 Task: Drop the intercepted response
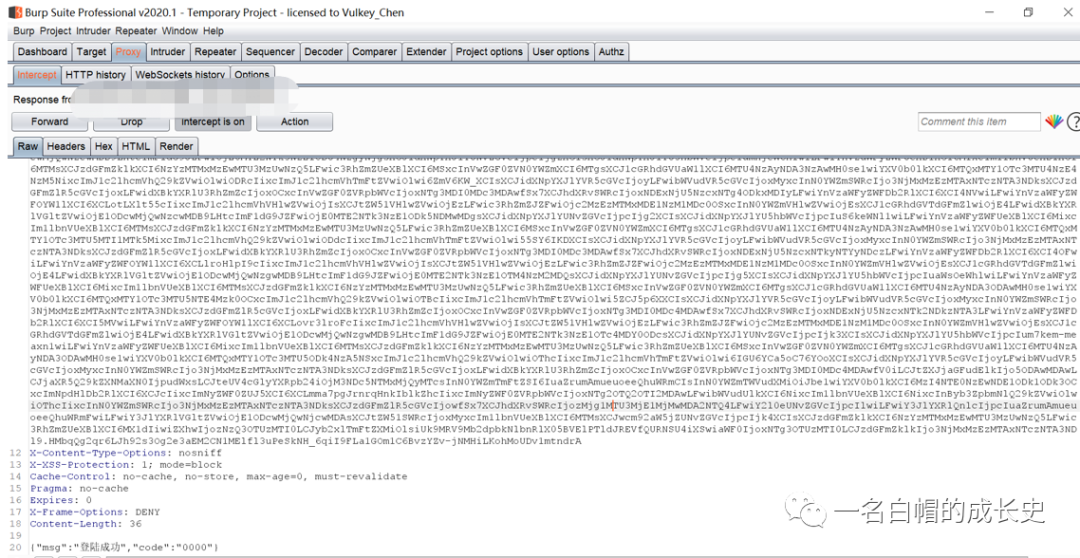(x=131, y=121)
